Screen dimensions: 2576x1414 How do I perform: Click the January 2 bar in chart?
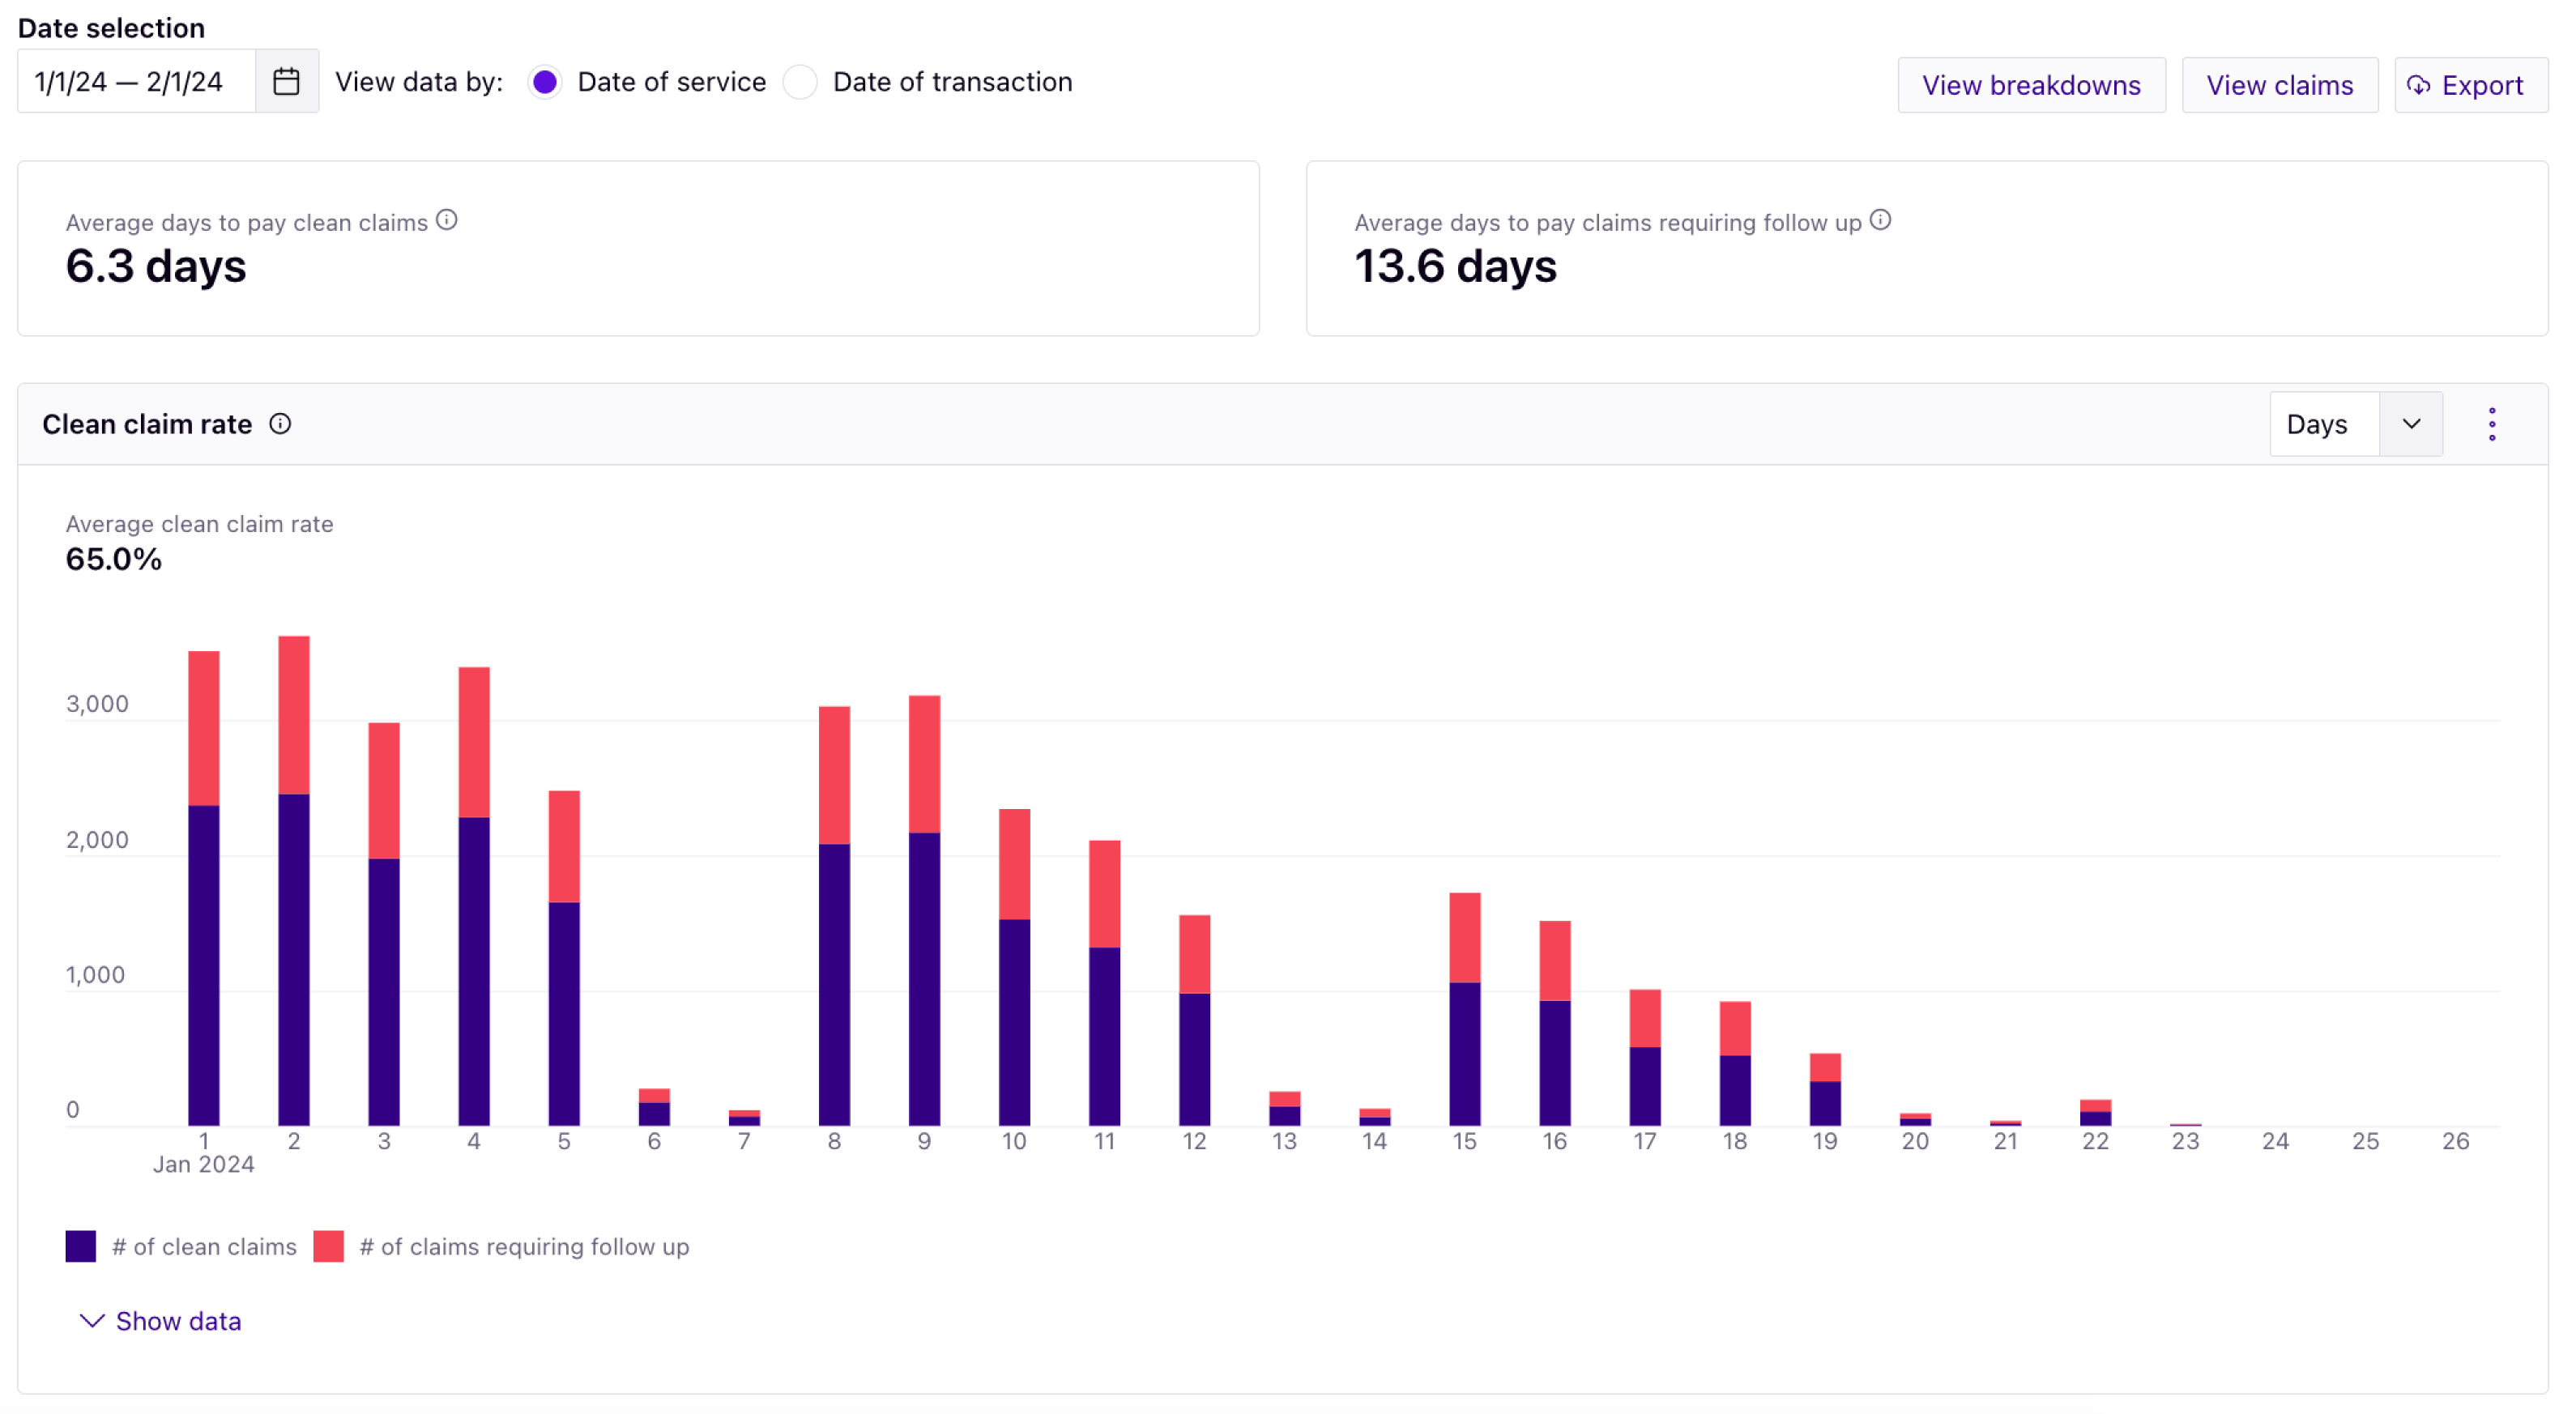click(294, 900)
